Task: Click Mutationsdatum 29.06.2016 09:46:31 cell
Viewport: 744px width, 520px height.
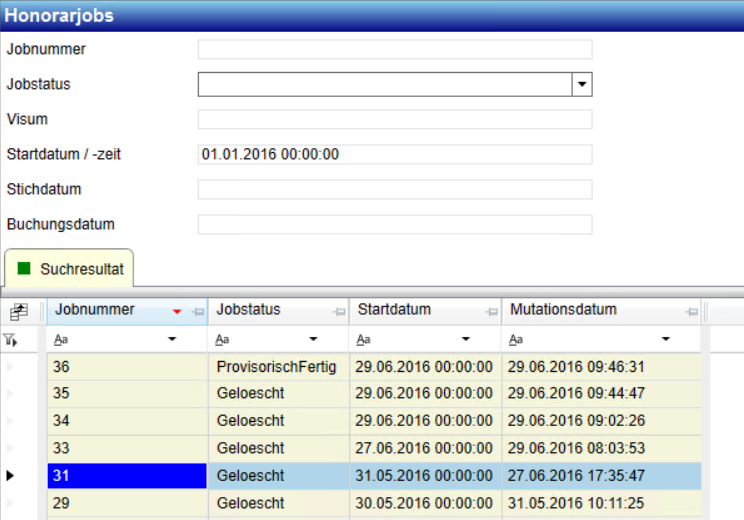Action: click(x=602, y=367)
